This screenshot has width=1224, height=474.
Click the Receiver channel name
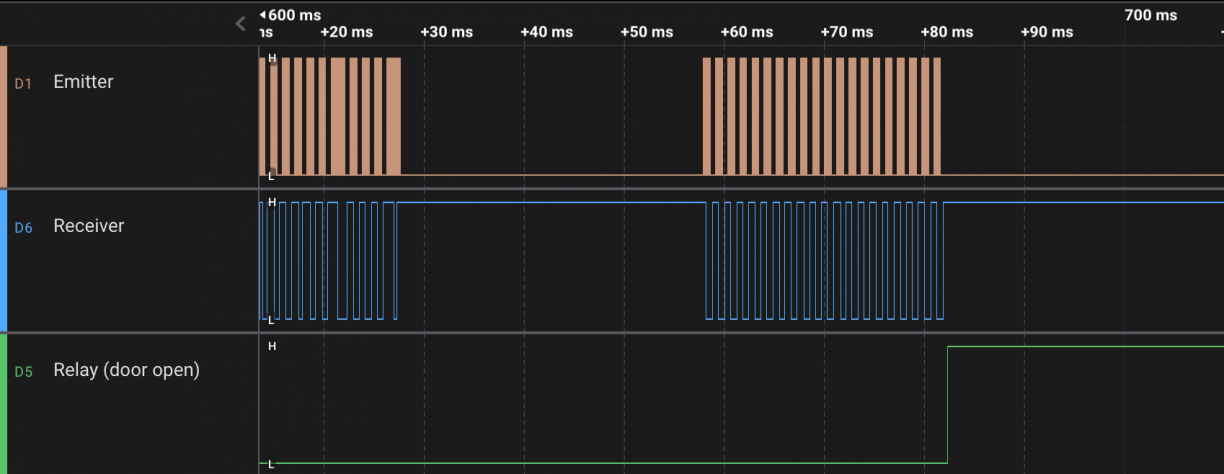pyautogui.click(x=88, y=226)
